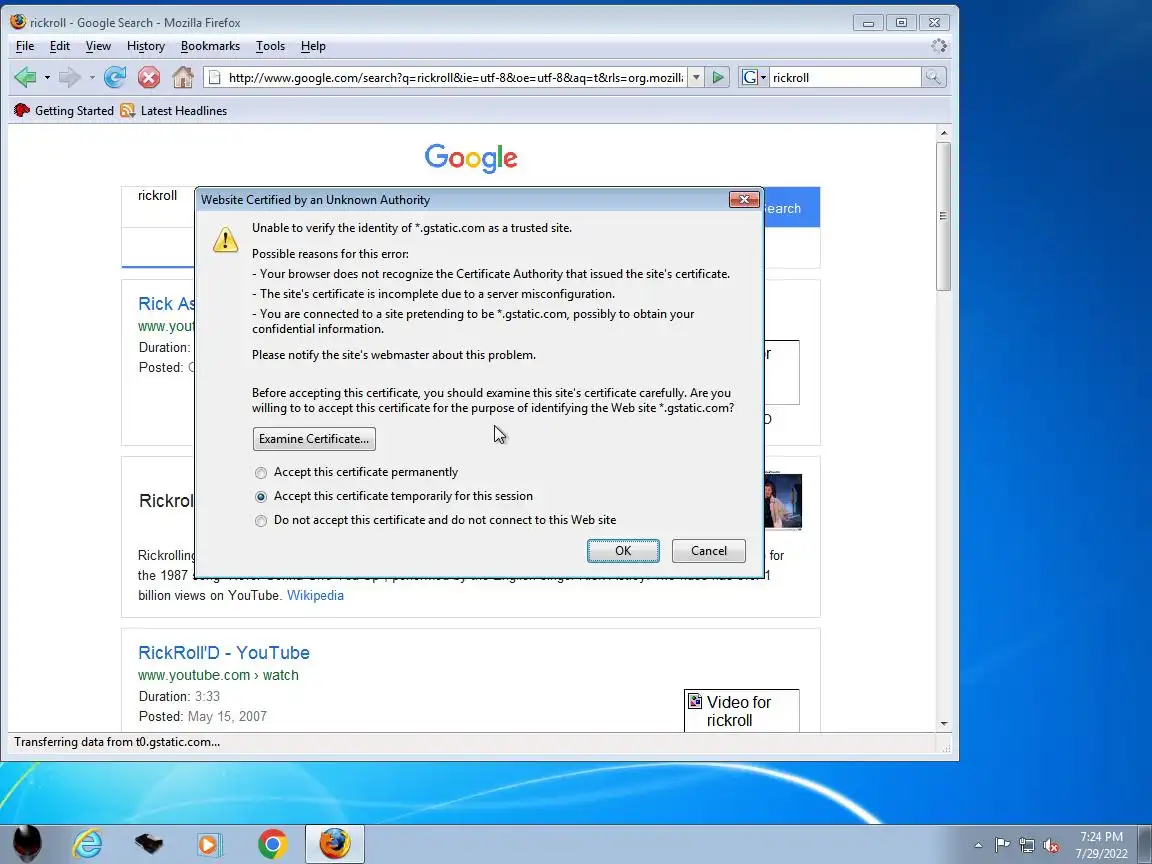Open the Latest Headlines feed bookmark
The image size is (1152, 864).
[x=174, y=111]
